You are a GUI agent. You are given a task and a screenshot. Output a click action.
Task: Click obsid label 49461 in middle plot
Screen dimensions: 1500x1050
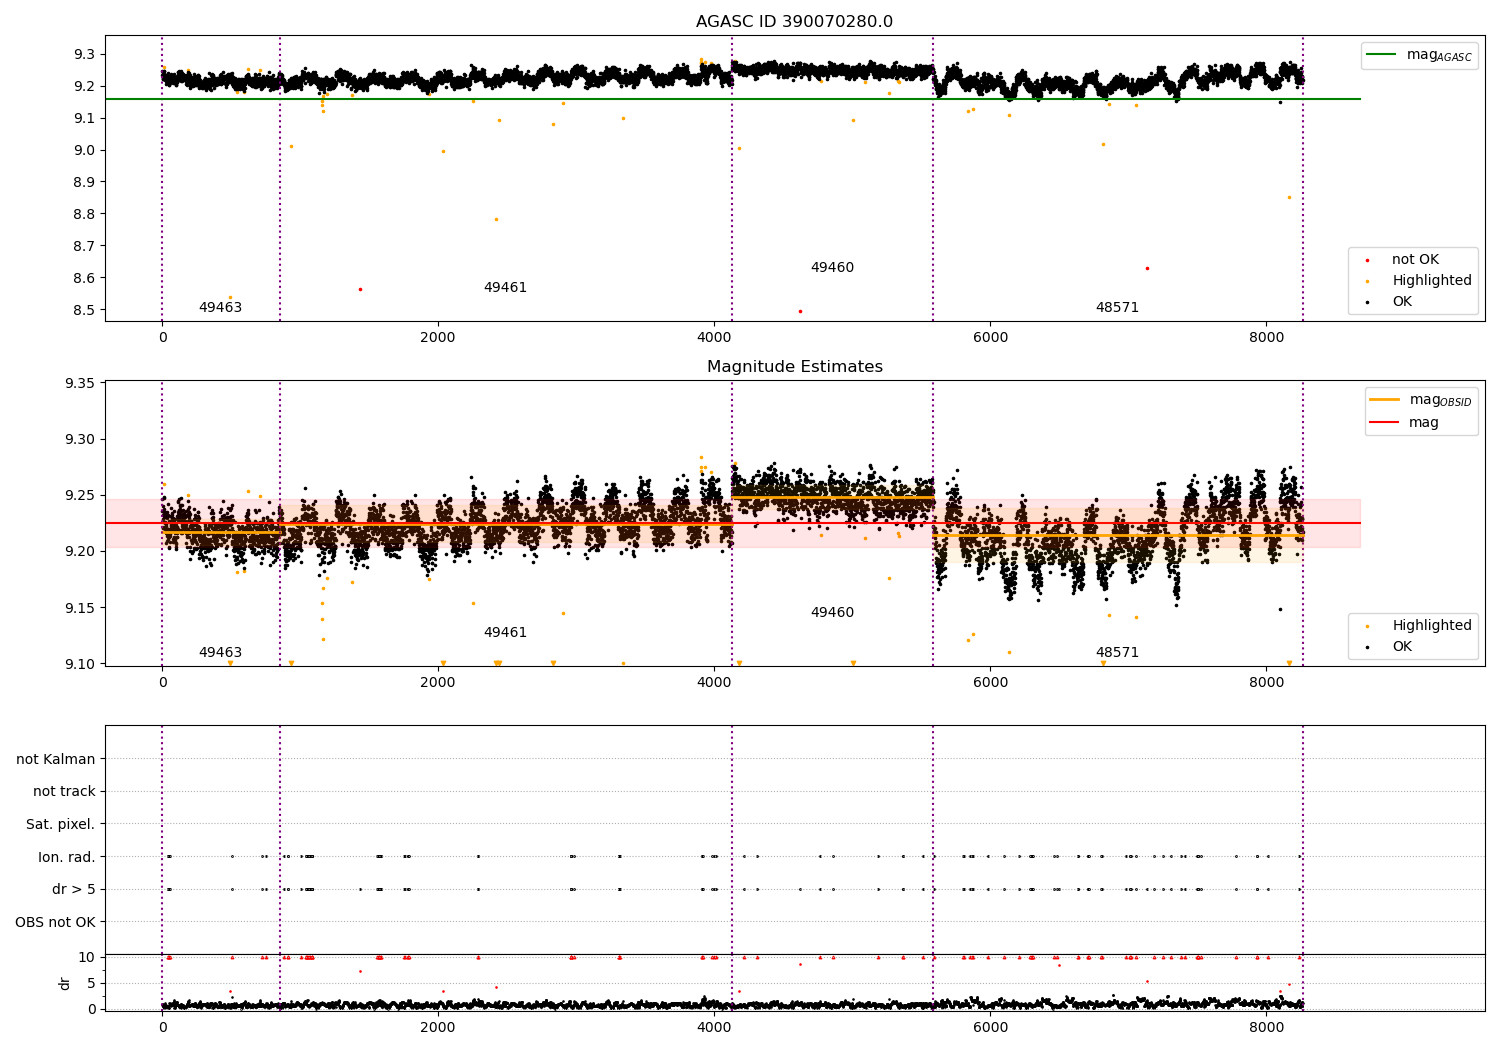click(505, 633)
